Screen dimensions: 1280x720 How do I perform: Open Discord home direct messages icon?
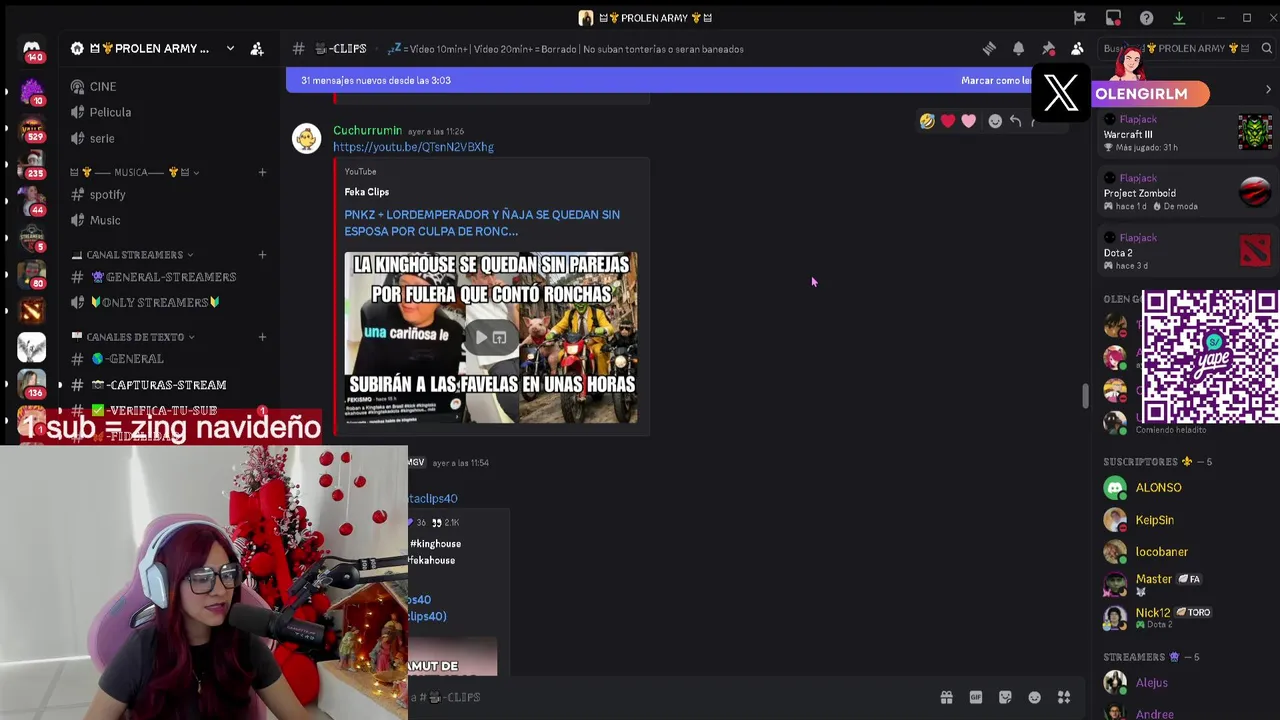pos(31,50)
